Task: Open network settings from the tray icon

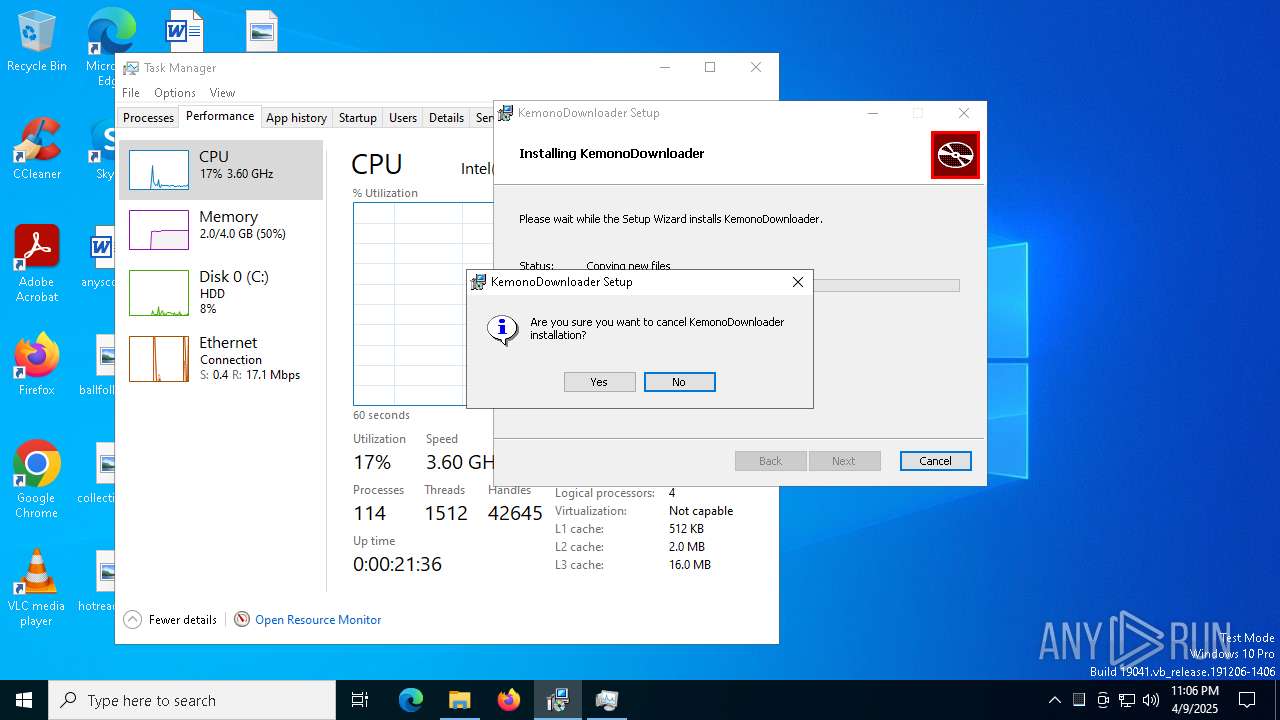Action: (1127, 700)
